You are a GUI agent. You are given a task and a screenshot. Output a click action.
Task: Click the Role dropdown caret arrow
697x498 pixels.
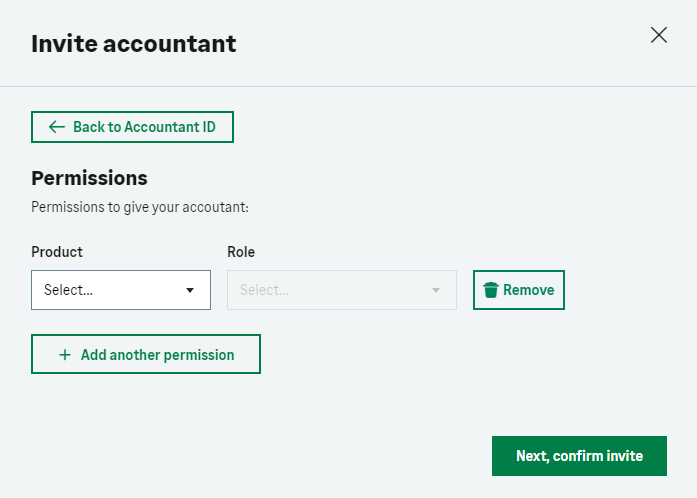(436, 291)
